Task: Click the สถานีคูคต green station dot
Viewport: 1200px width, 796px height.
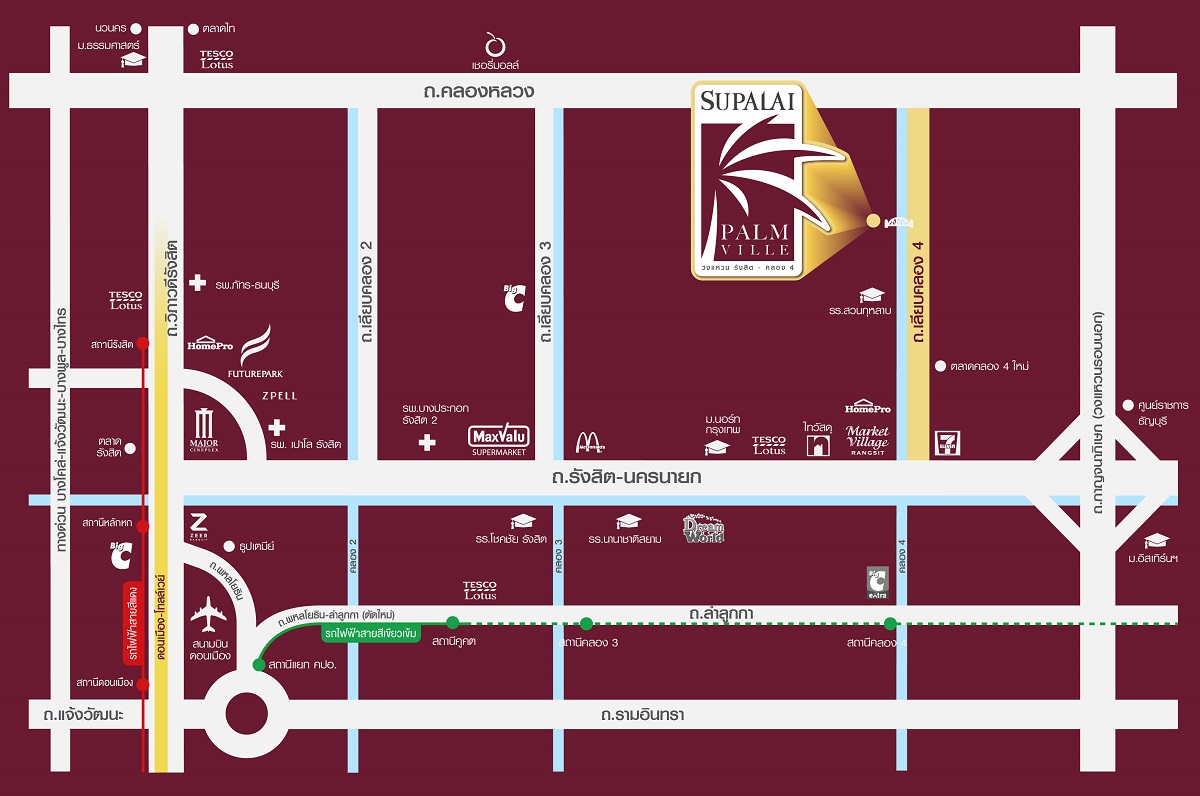Action: pyautogui.click(x=452, y=622)
